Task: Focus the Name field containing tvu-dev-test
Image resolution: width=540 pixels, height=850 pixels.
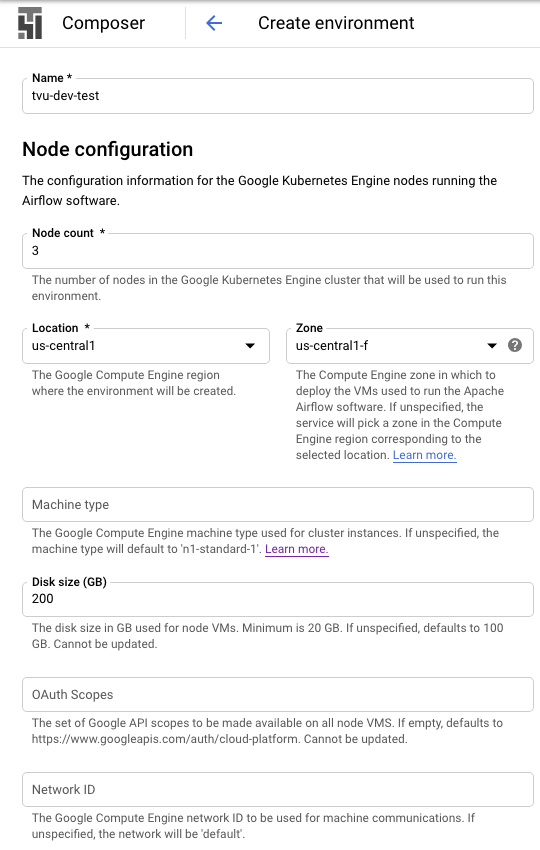Action: point(278,96)
